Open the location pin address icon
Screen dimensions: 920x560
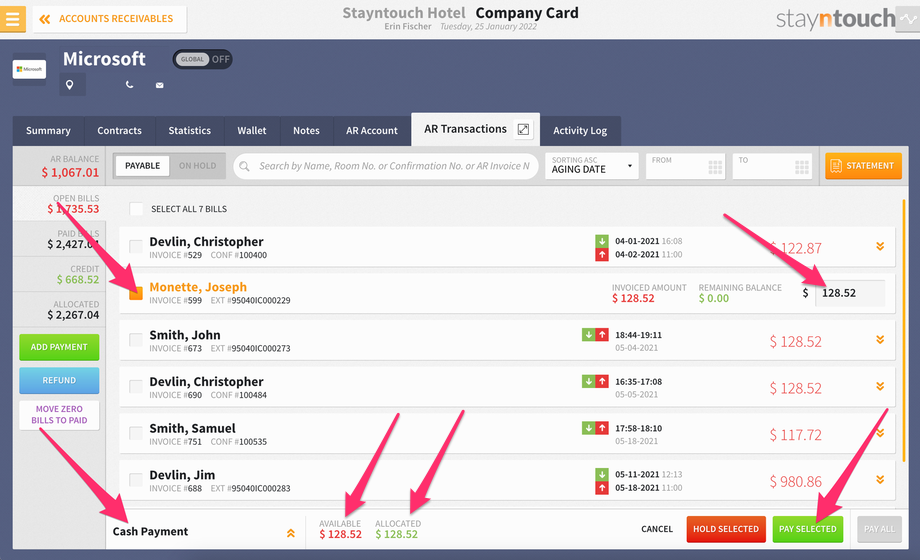coord(70,85)
